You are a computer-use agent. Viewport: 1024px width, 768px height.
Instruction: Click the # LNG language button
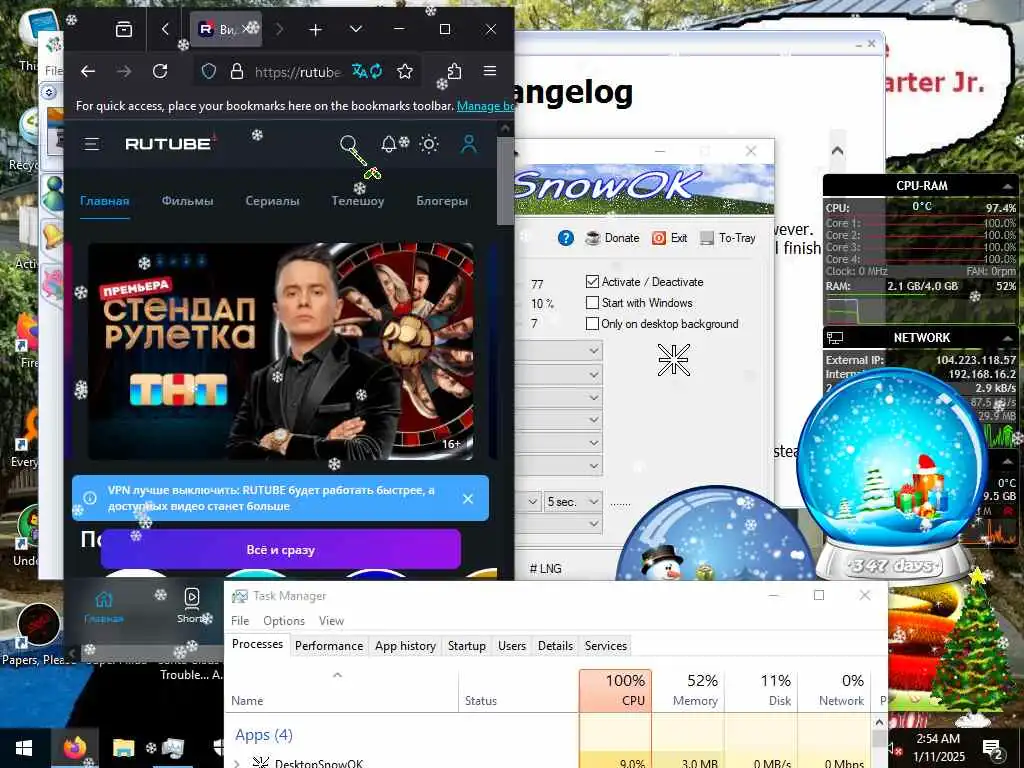coord(545,568)
